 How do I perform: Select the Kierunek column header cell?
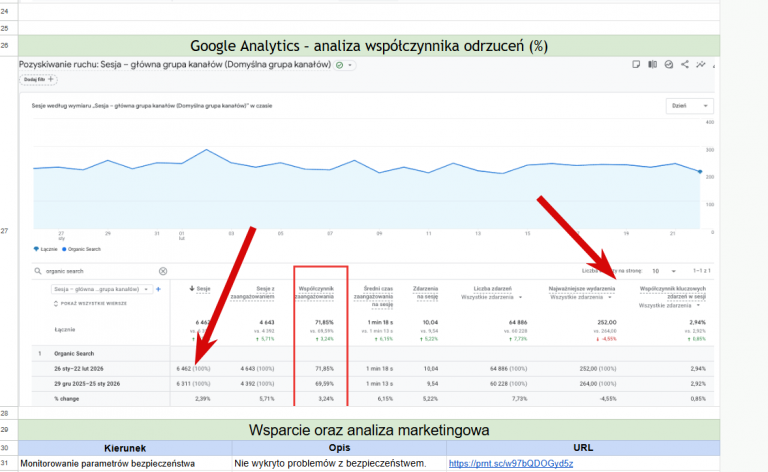[x=125, y=448]
